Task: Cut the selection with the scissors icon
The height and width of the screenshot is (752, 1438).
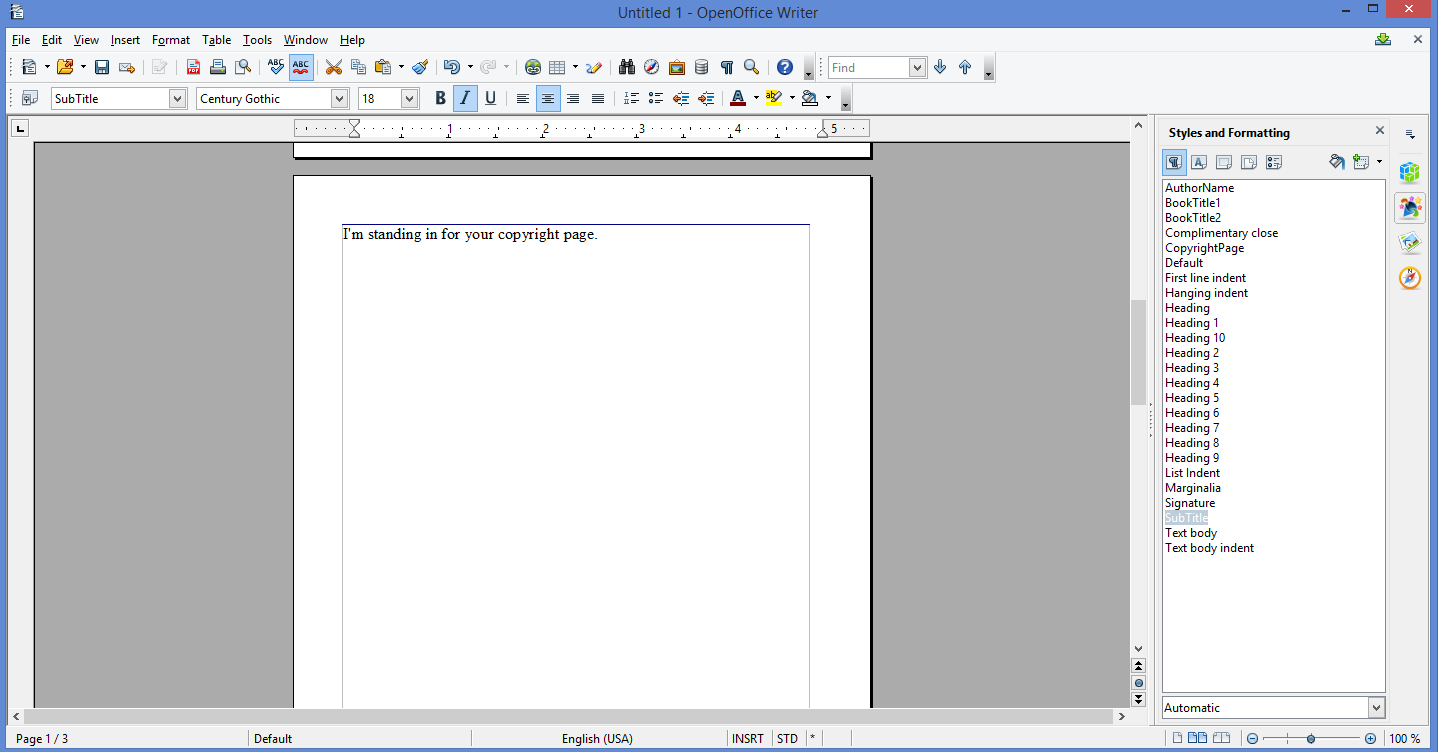Action: coord(334,67)
